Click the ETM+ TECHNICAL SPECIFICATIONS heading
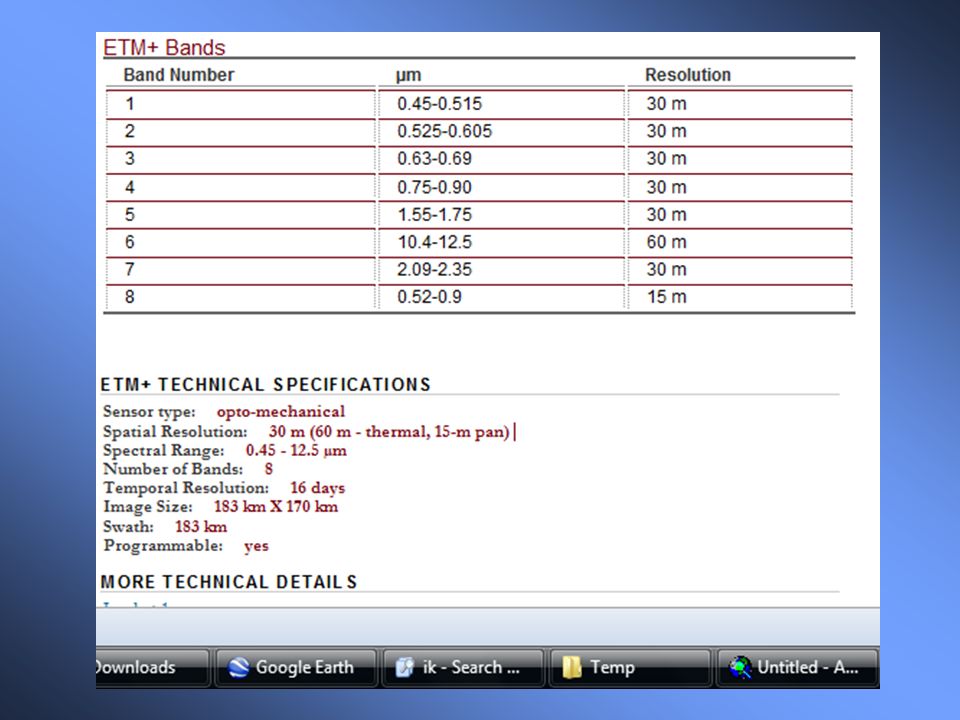 point(266,384)
